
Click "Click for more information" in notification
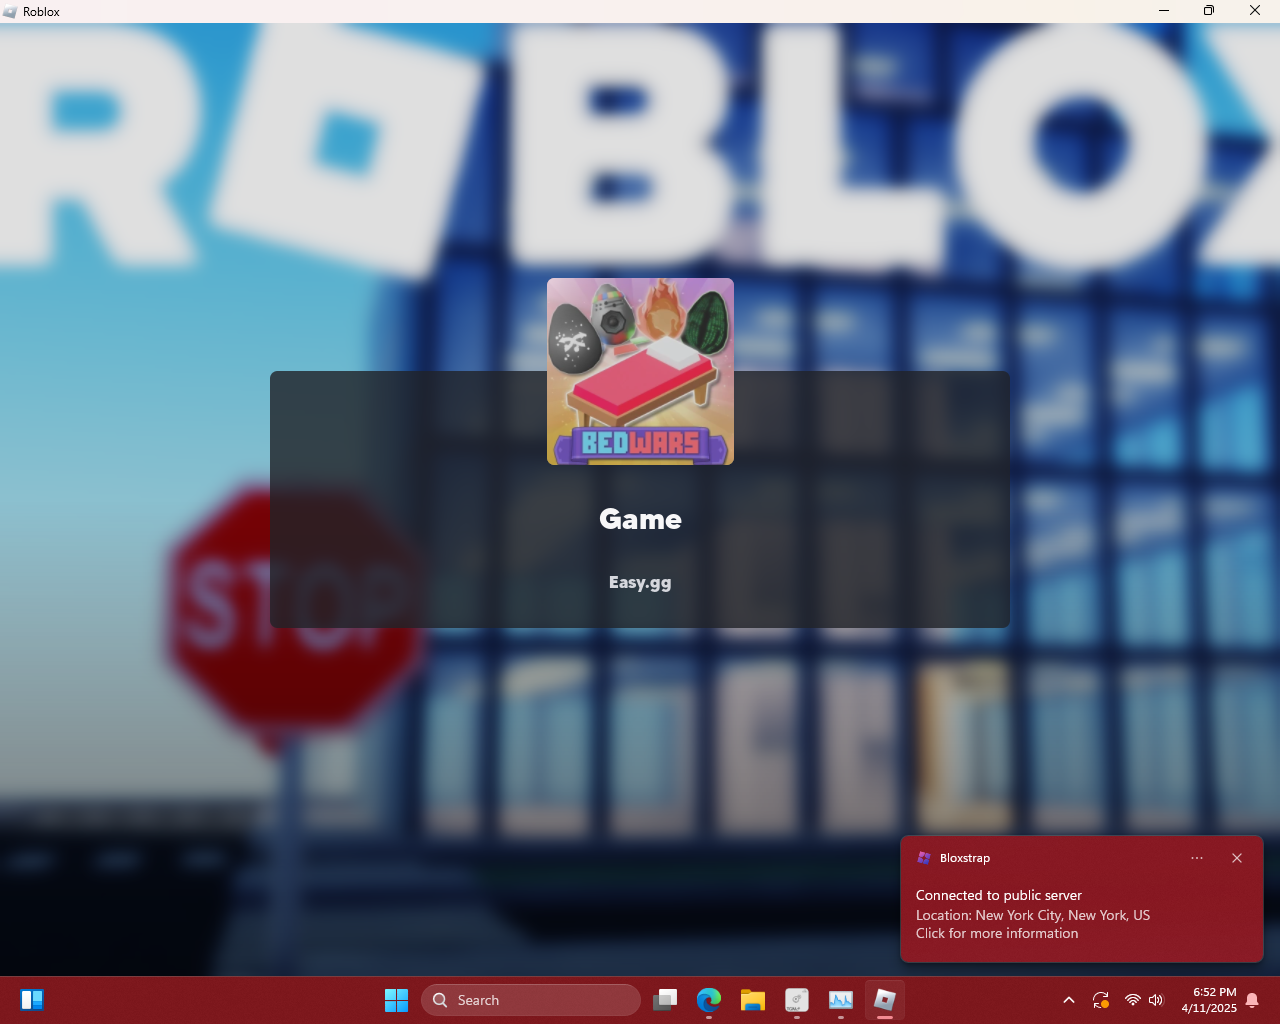click(x=997, y=933)
